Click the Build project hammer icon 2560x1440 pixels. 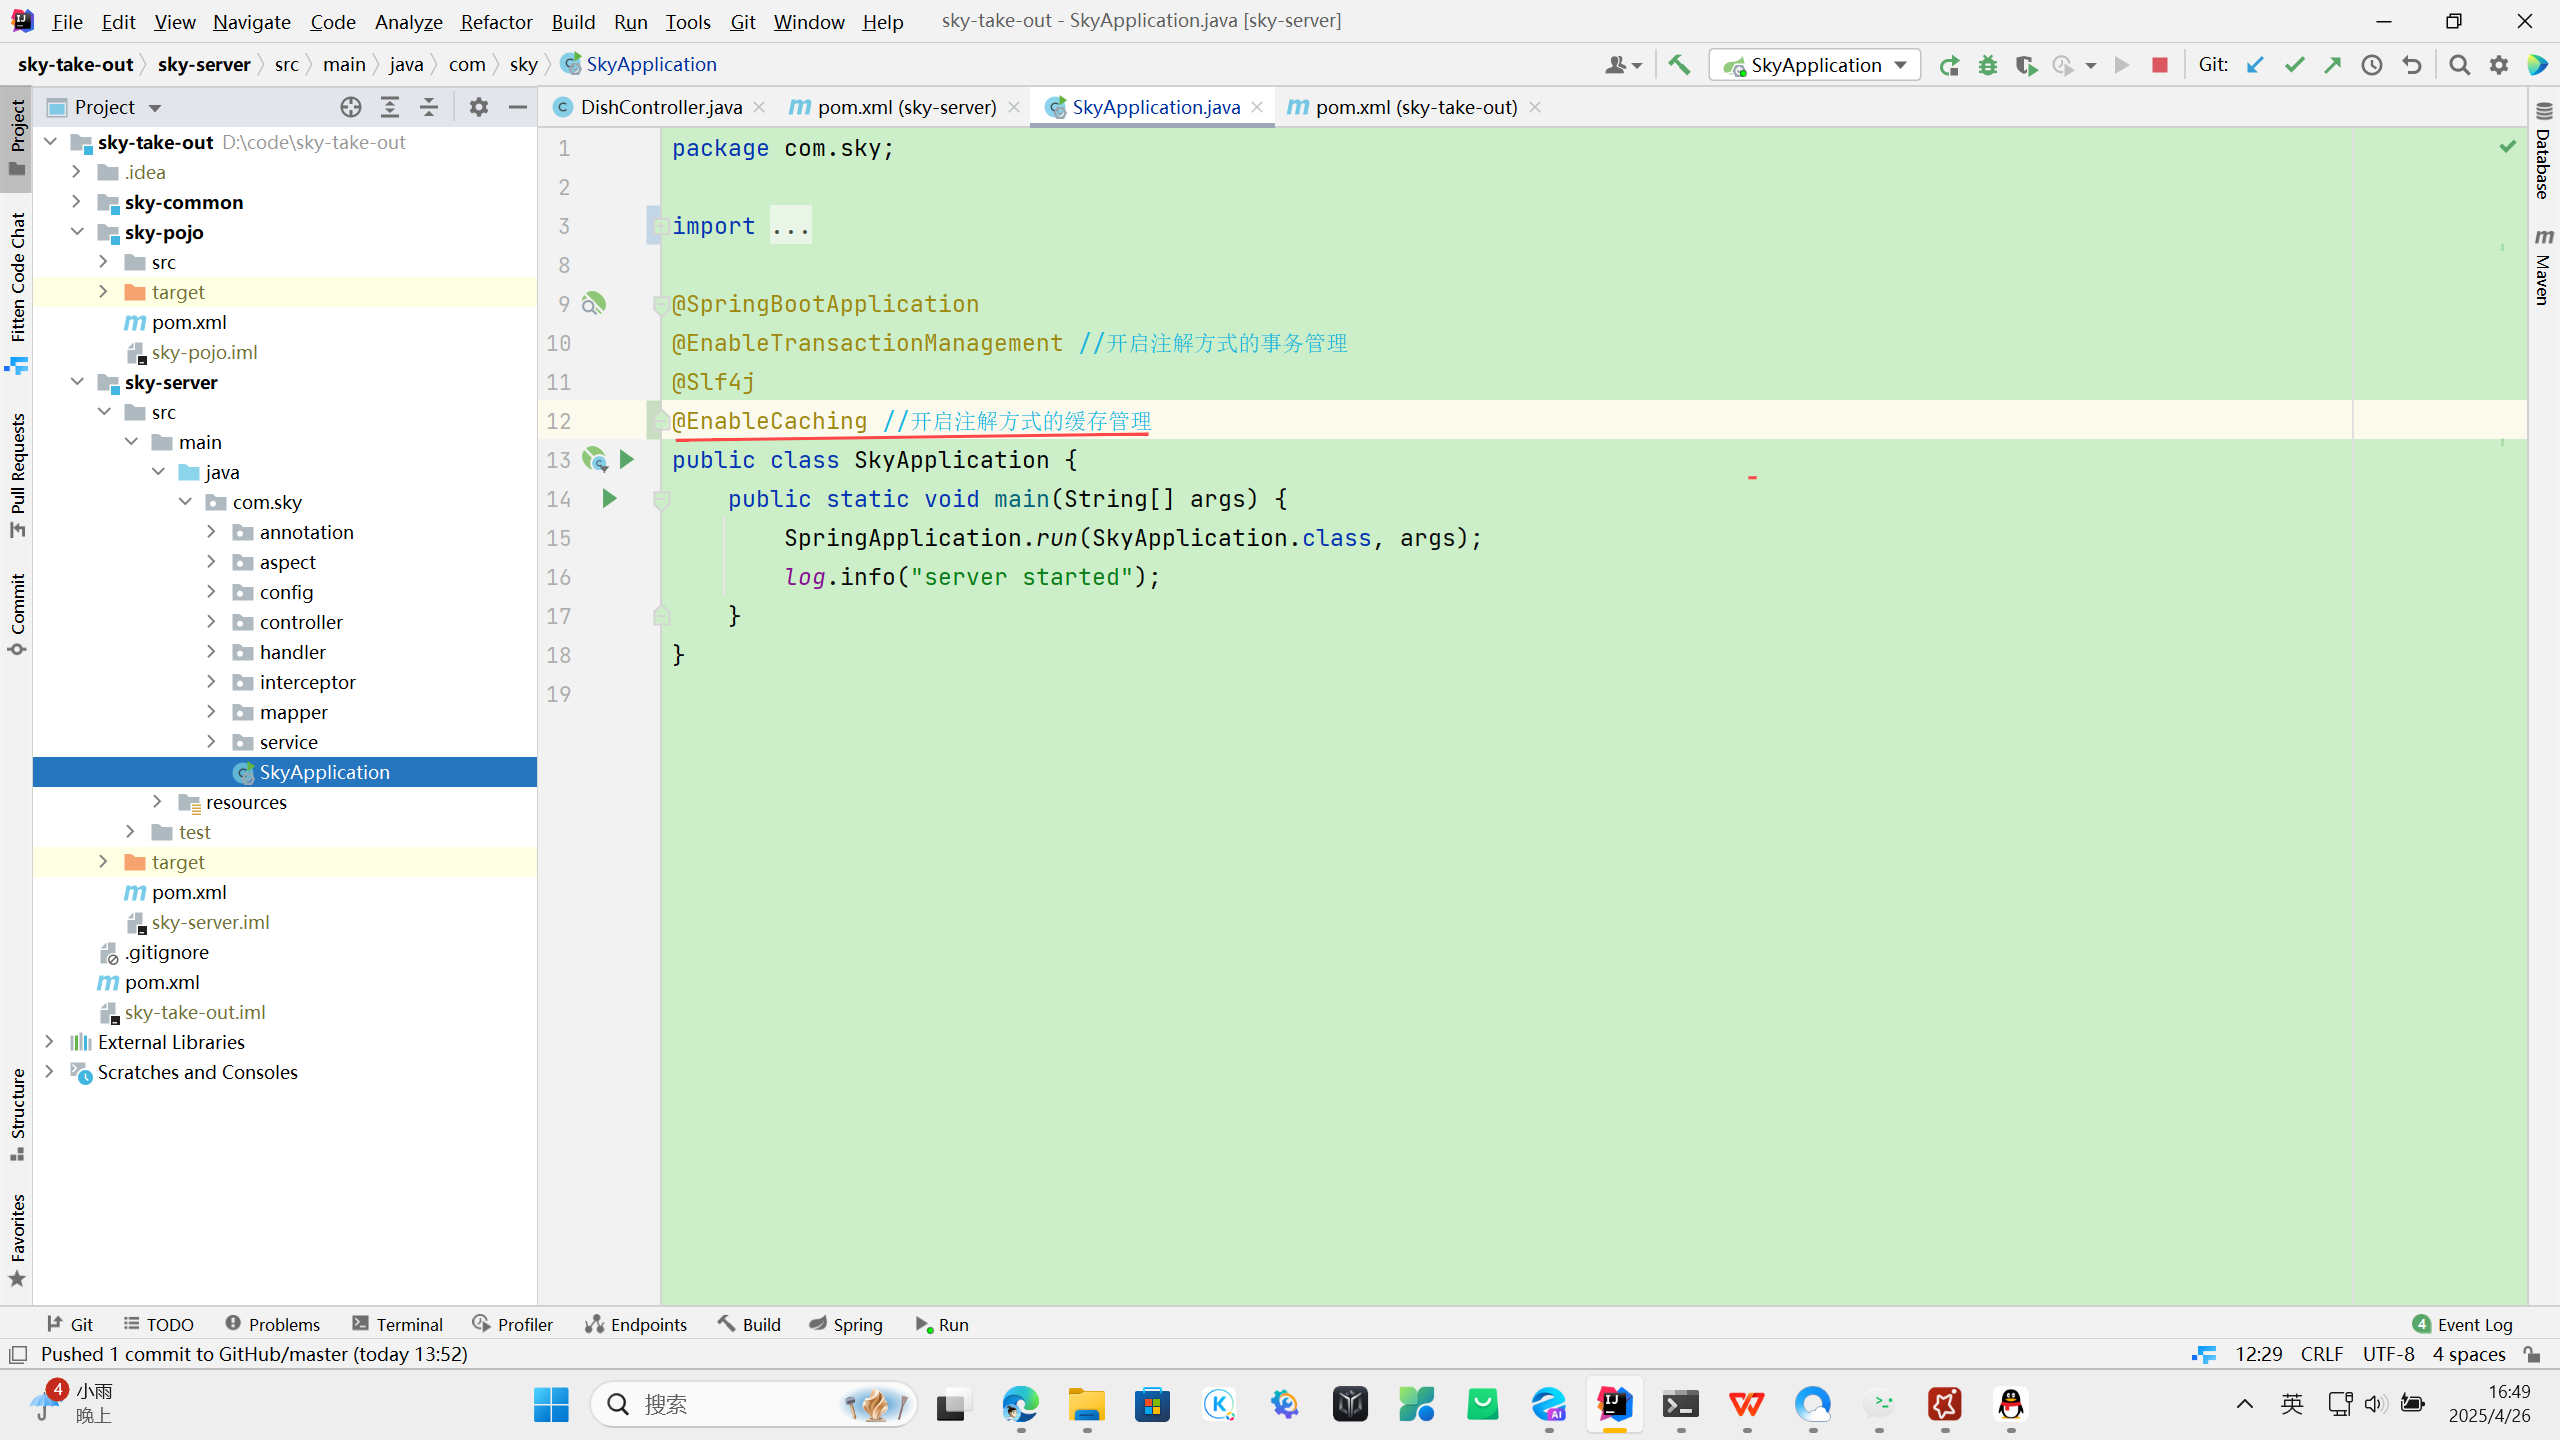1679,65
